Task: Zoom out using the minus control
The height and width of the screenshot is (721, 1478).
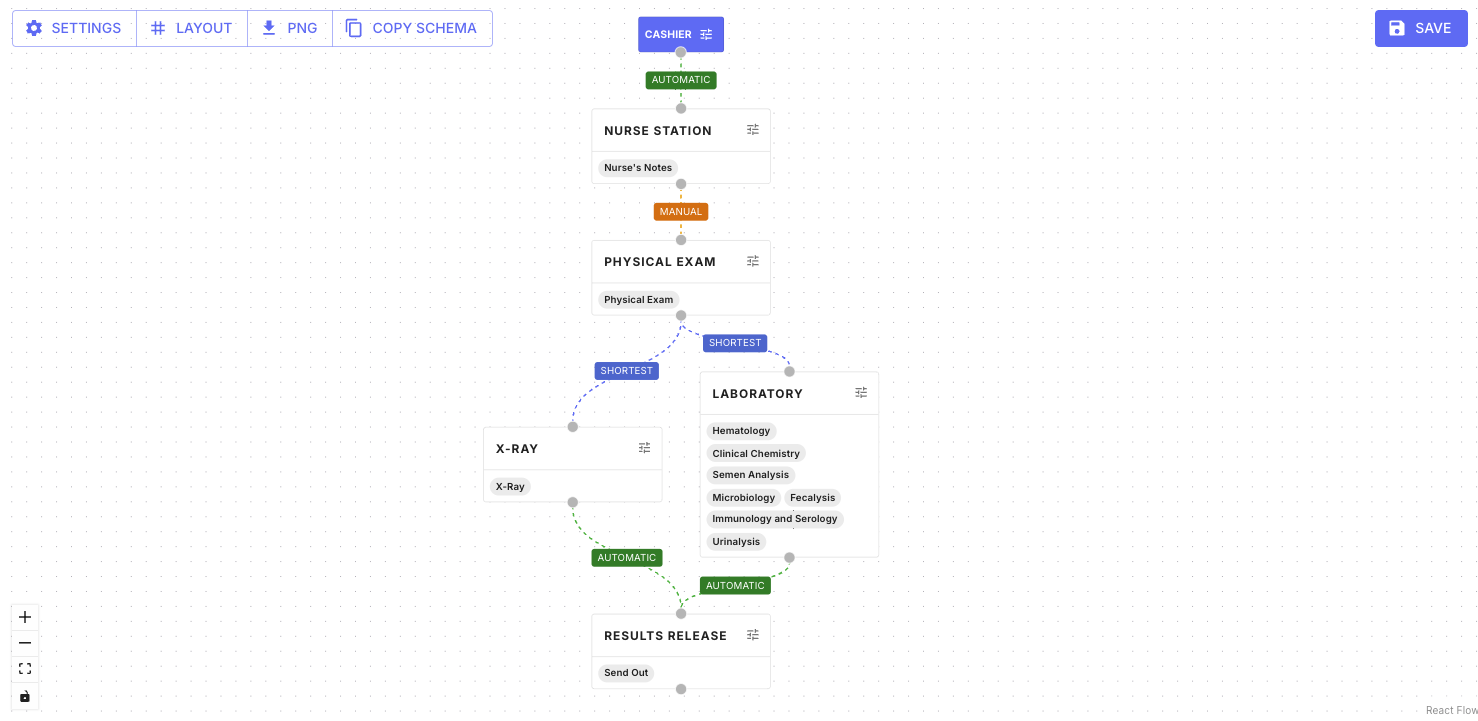Action: coord(26,643)
